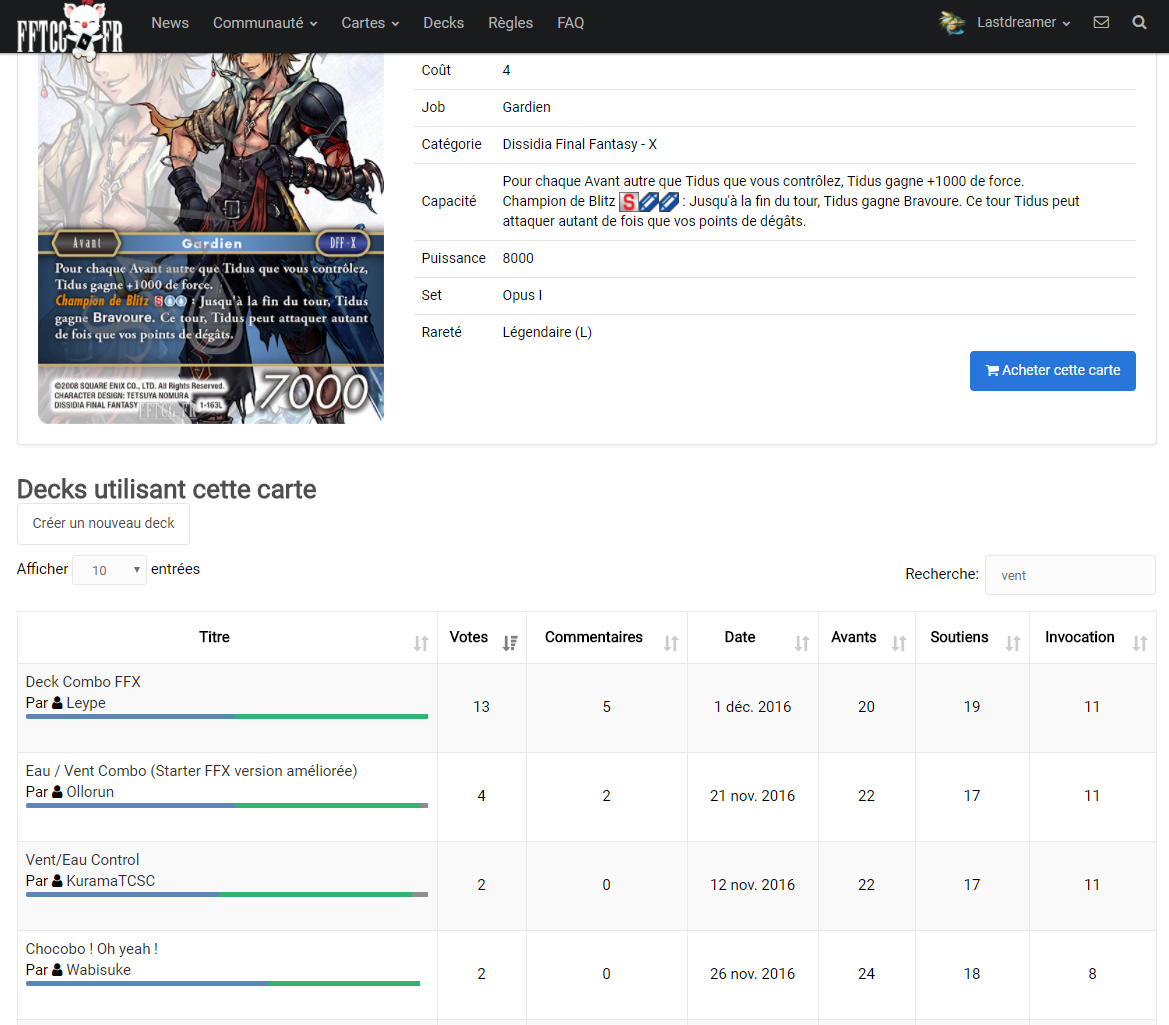Click date cell 26 nov. 2016
This screenshot has width=1169, height=1025.
pyautogui.click(x=752, y=974)
